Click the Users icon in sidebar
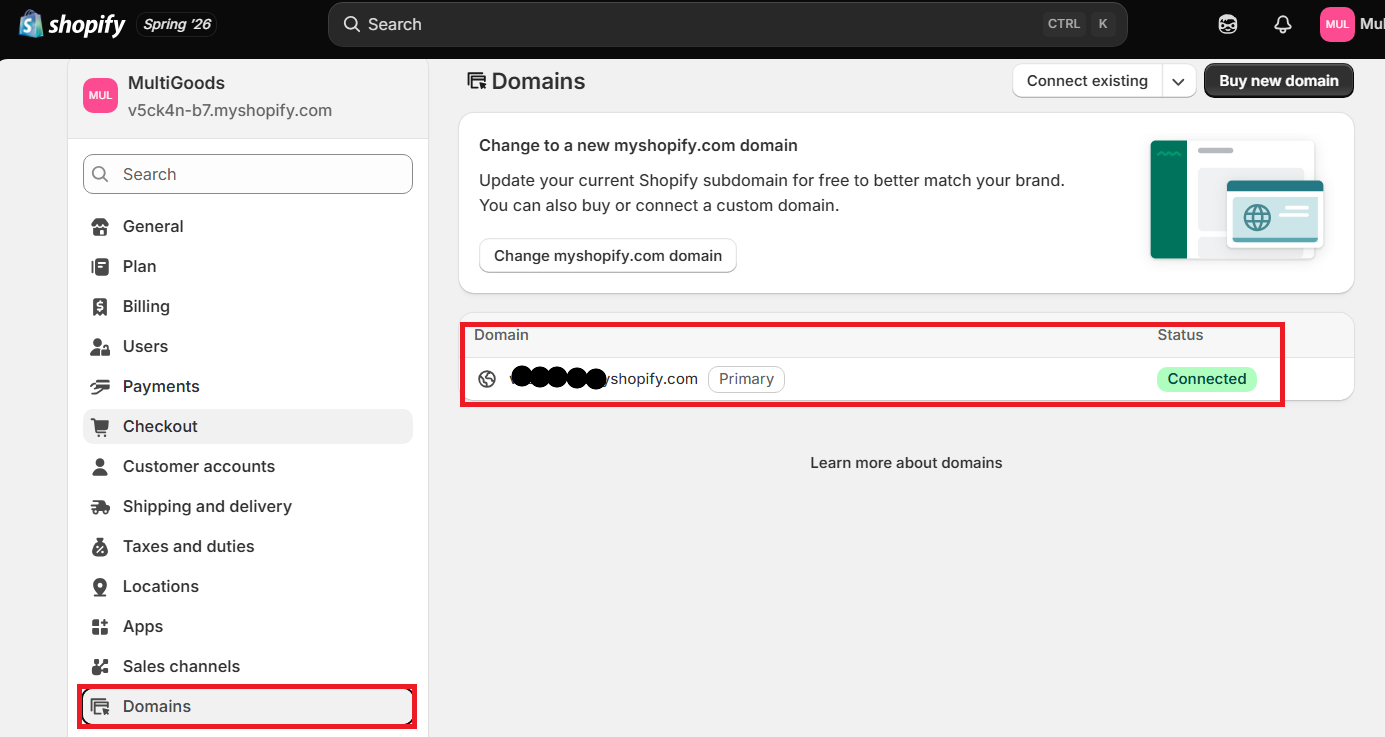 coord(100,347)
